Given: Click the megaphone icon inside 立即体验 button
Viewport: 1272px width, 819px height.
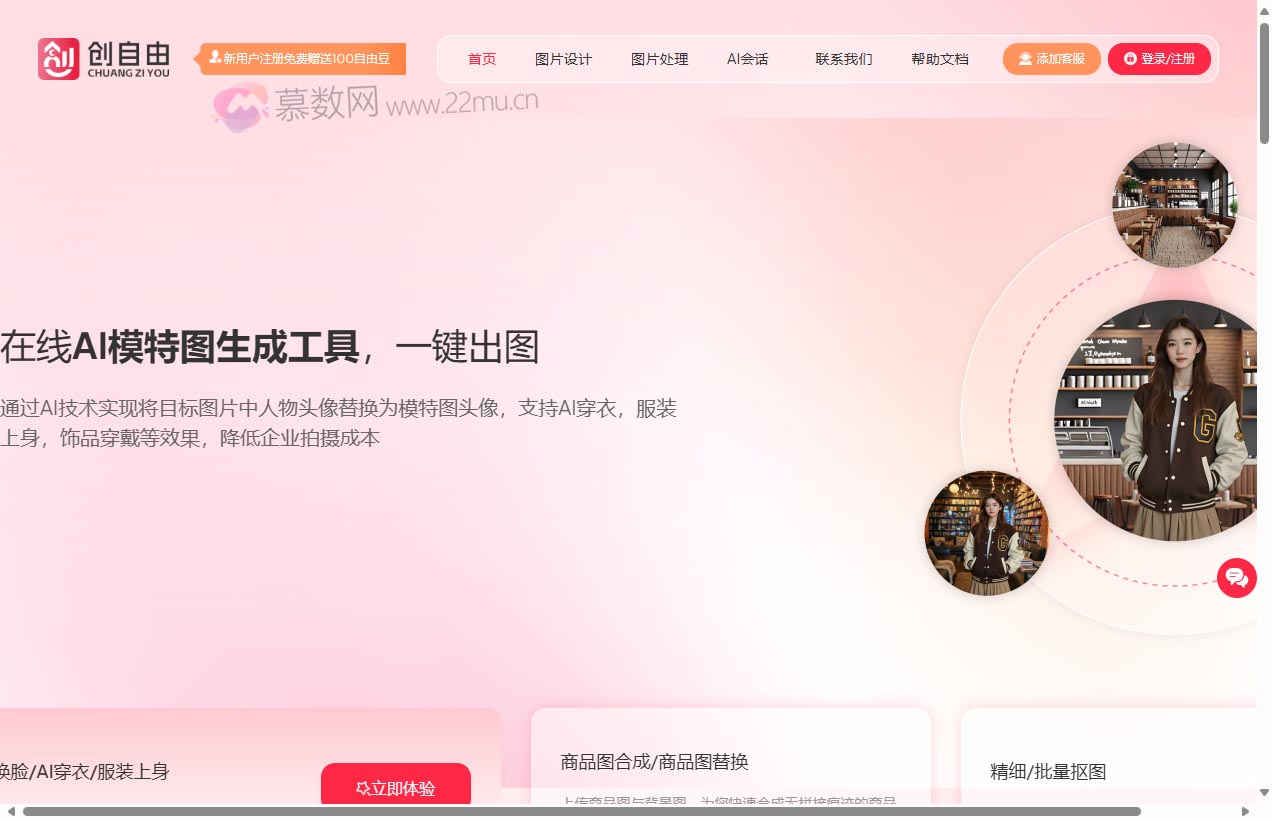Looking at the screenshot, I should [362, 789].
